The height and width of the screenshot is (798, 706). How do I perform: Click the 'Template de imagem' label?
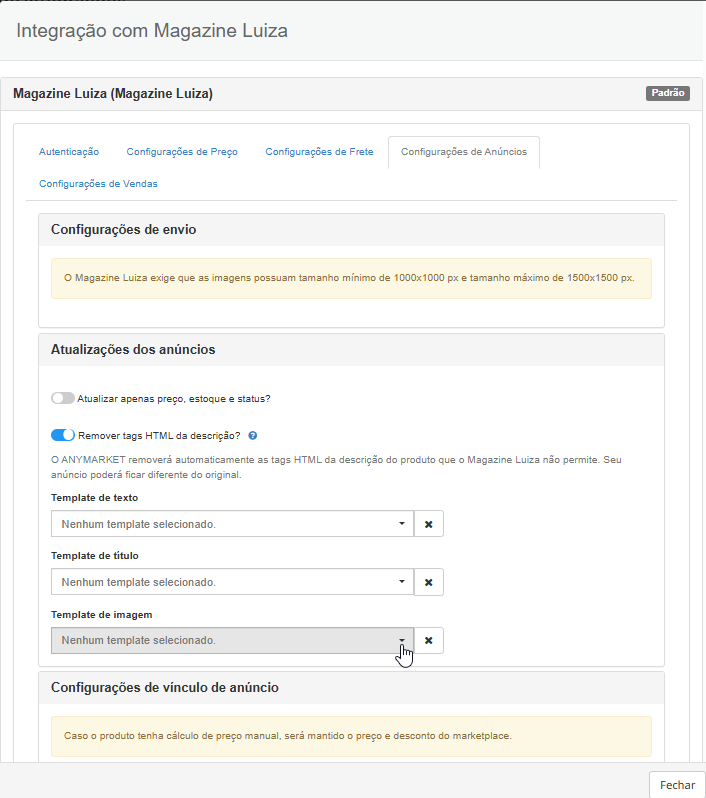101,614
